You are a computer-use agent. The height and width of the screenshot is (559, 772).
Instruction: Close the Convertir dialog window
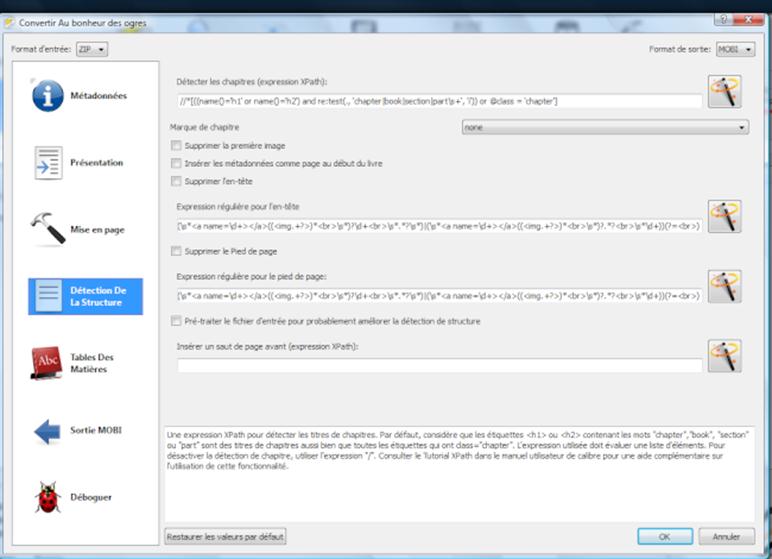pos(748,19)
